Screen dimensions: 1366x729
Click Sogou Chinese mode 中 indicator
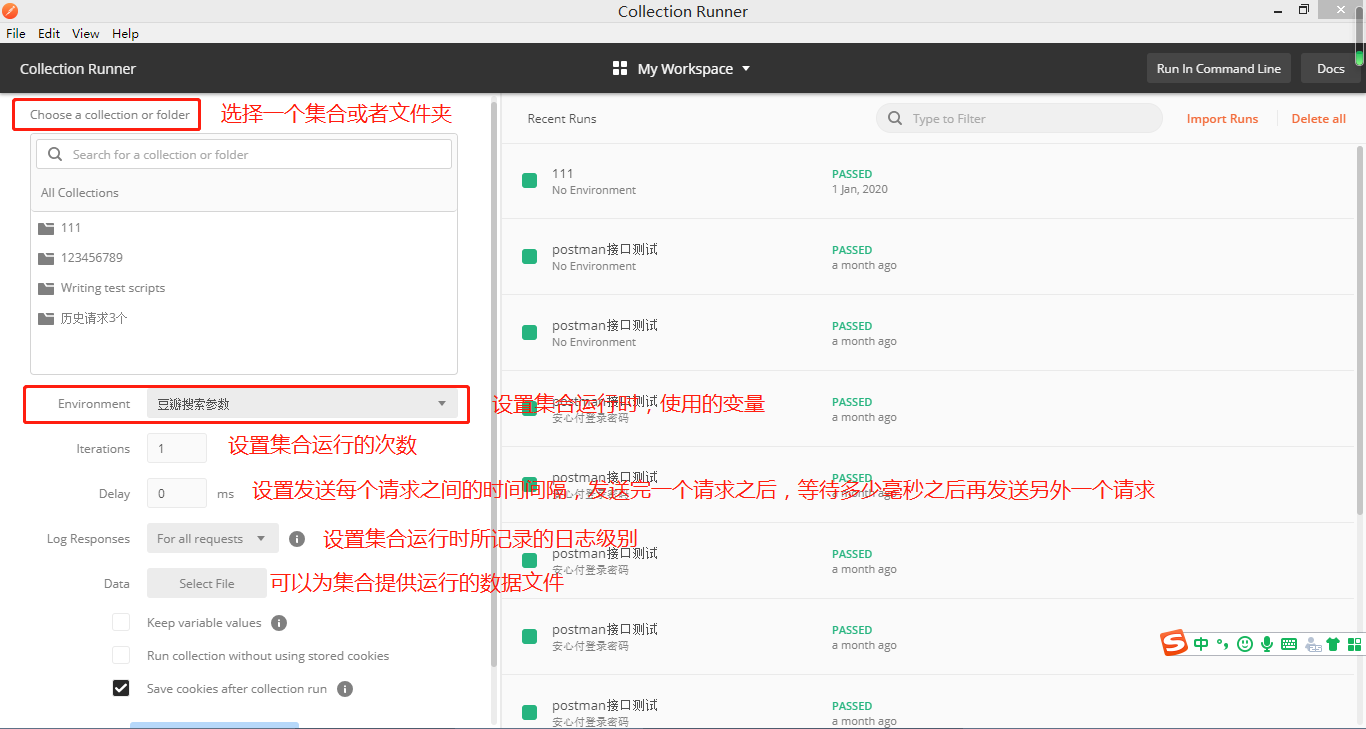tap(1200, 644)
